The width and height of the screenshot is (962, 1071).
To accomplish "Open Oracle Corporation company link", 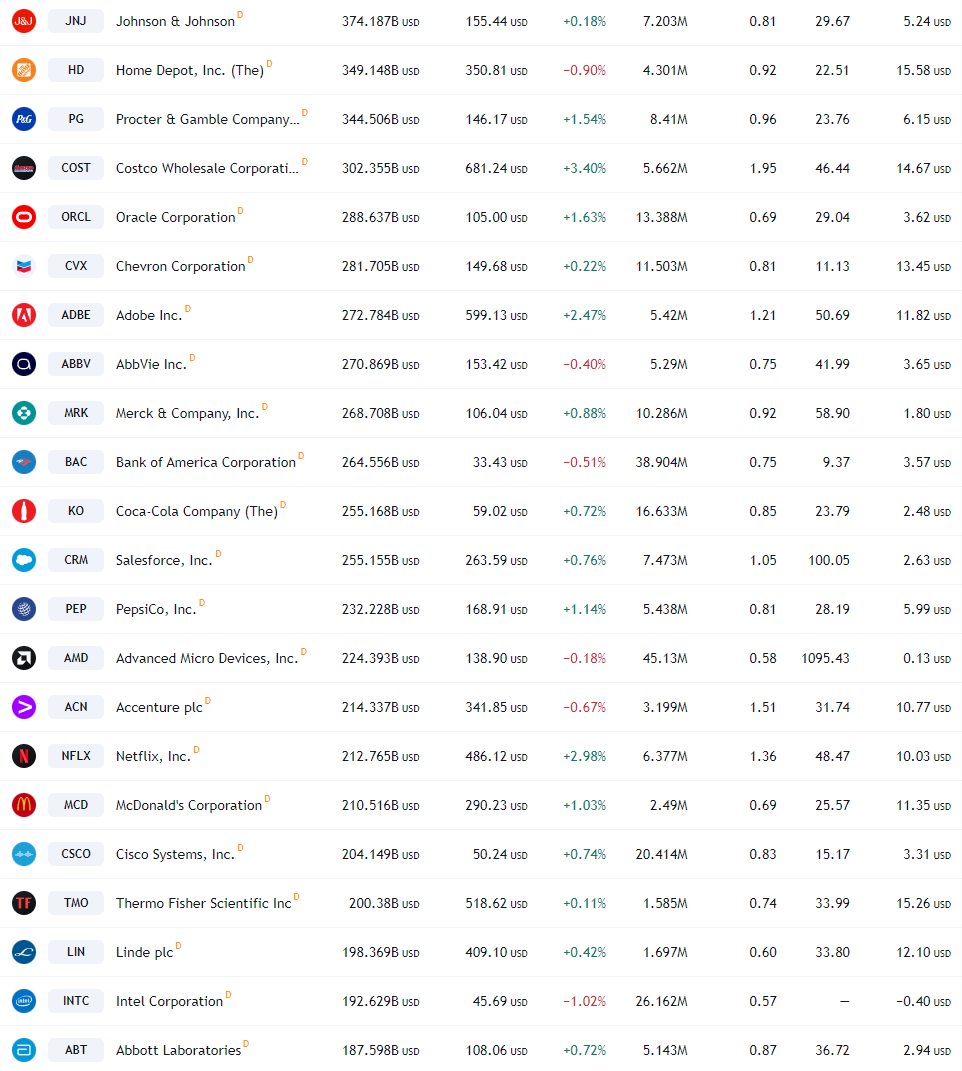I will [176, 217].
